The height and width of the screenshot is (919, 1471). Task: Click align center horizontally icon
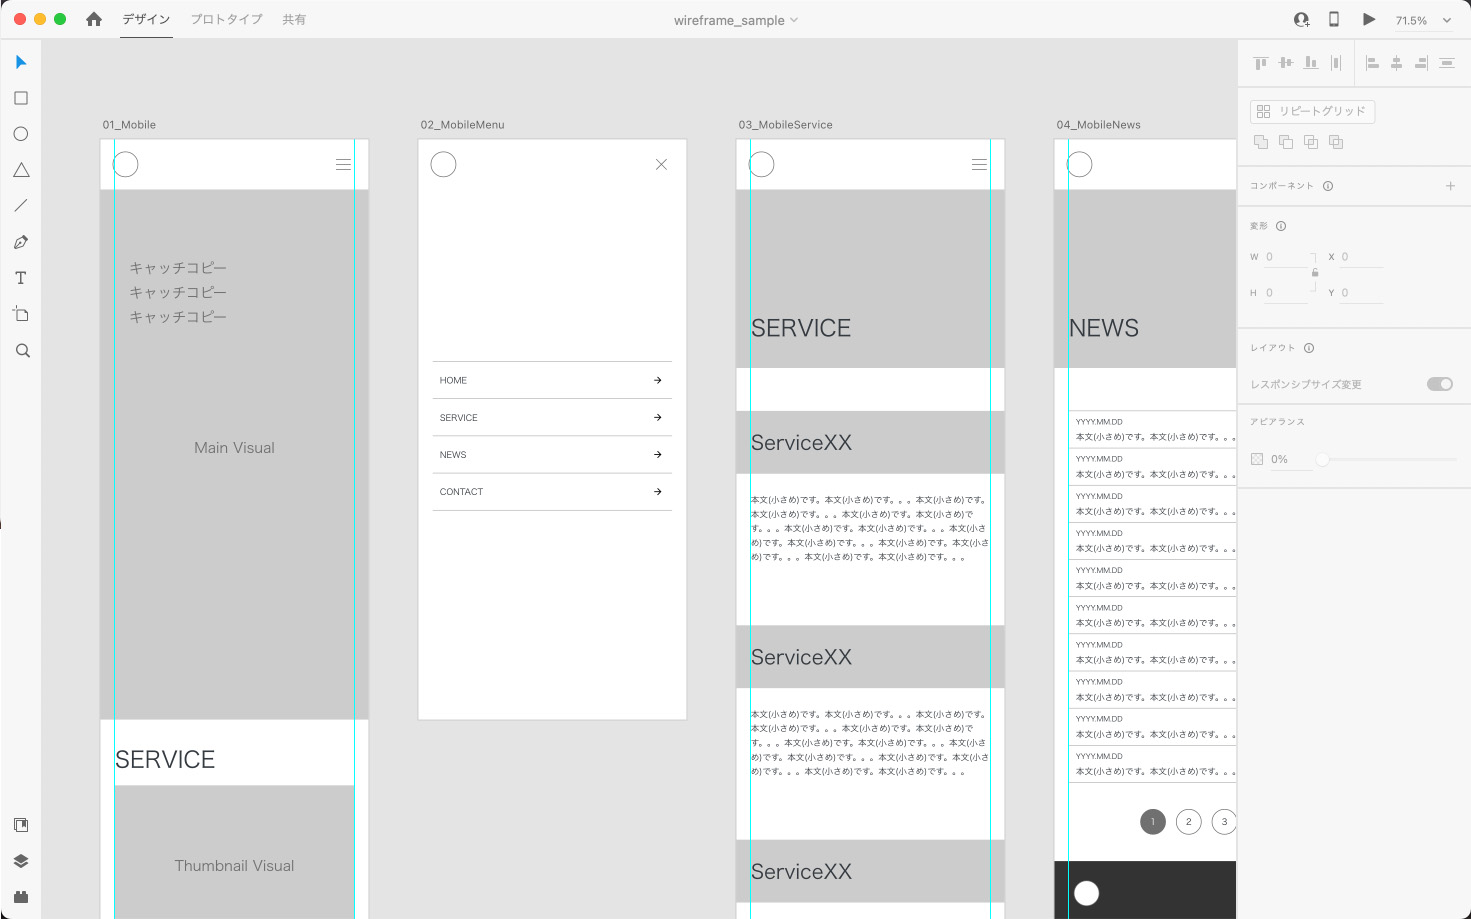click(x=1397, y=63)
